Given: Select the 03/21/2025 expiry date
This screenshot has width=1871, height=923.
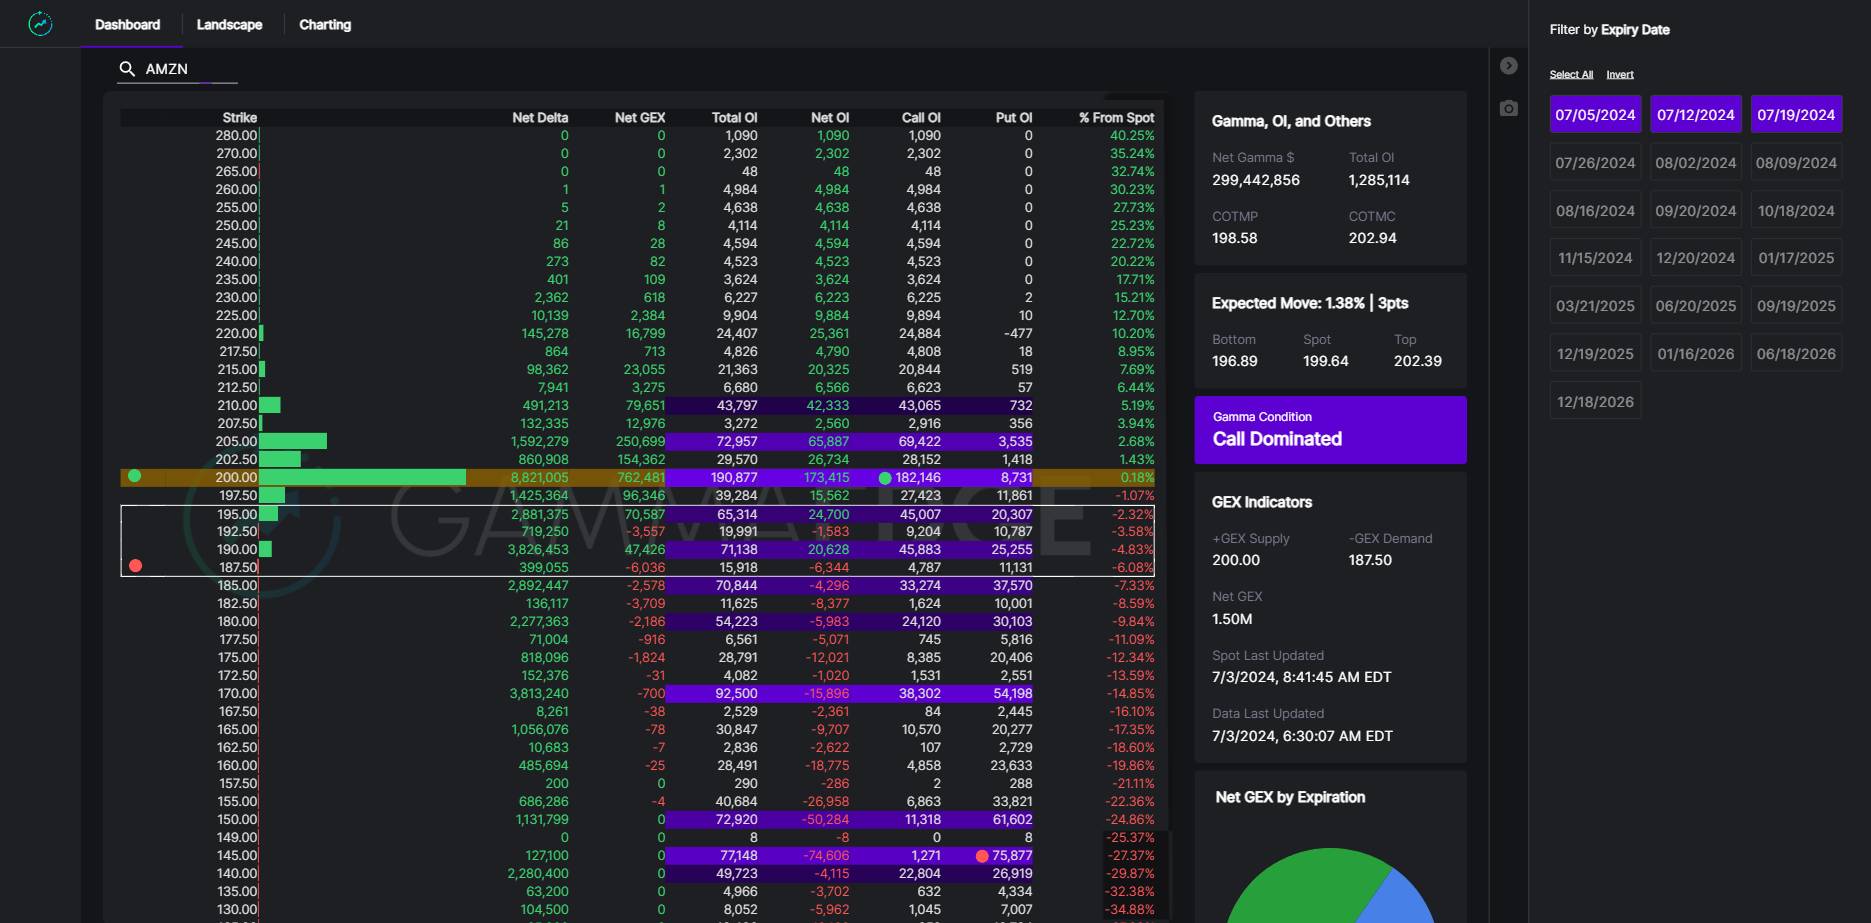Looking at the screenshot, I should pyautogui.click(x=1595, y=305).
